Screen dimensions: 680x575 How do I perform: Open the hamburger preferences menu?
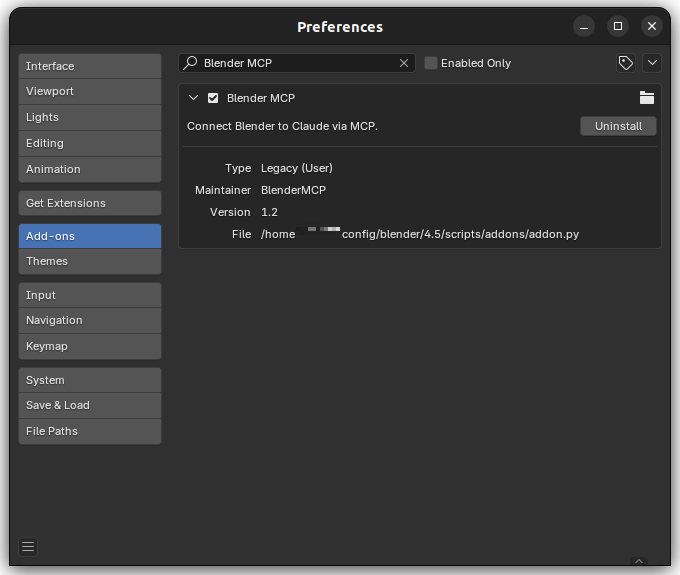[x=28, y=546]
